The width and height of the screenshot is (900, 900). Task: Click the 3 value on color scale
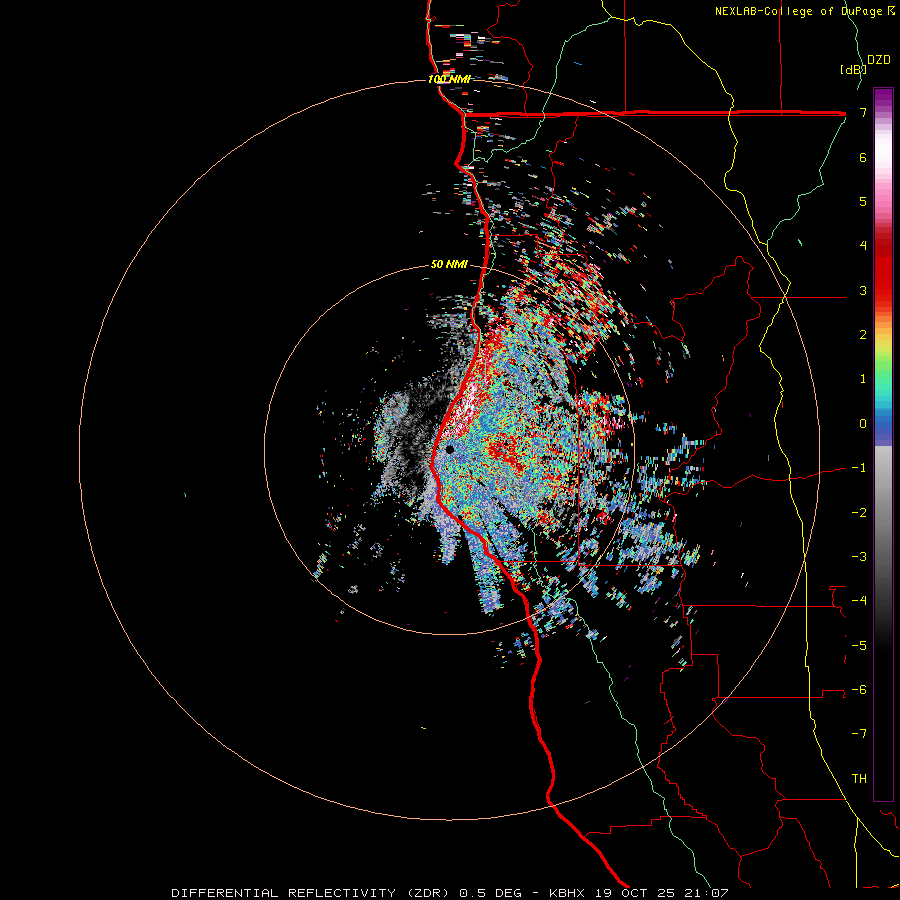tap(863, 290)
